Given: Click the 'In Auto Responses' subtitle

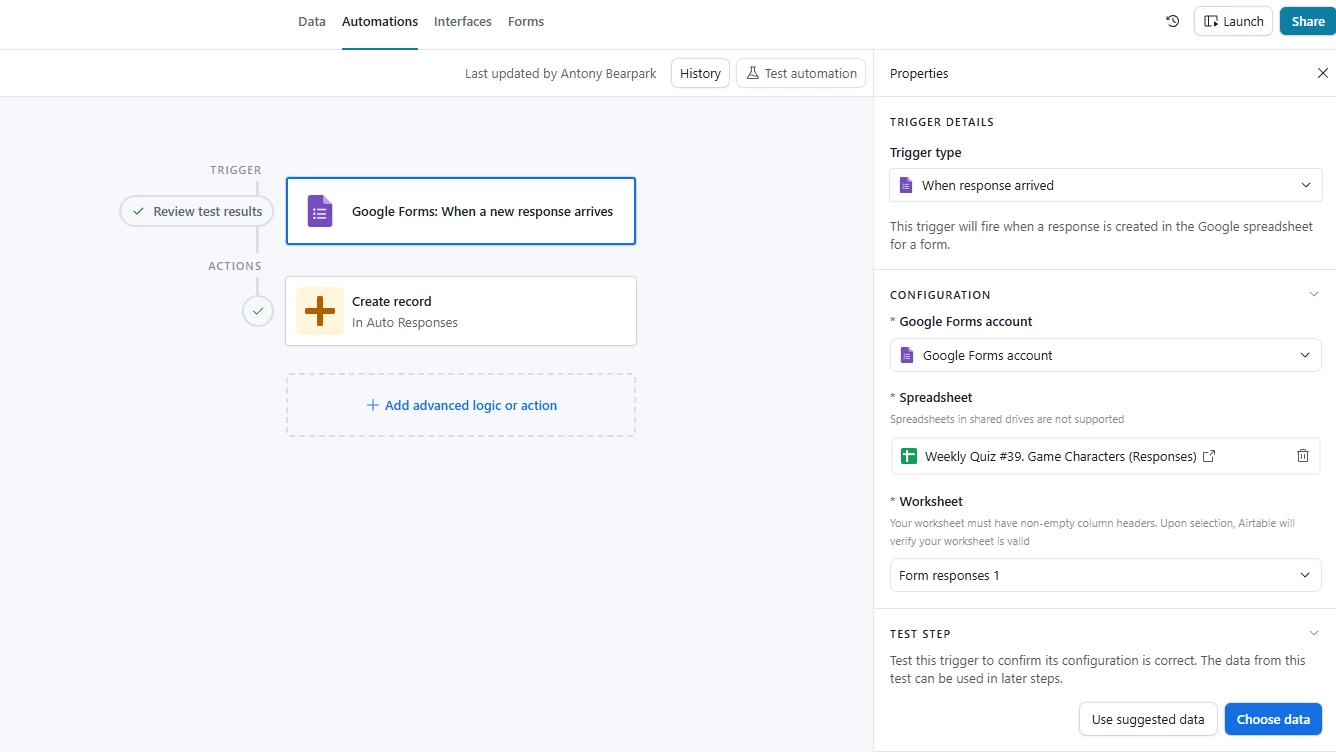Looking at the screenshot, I should [405, 322].
